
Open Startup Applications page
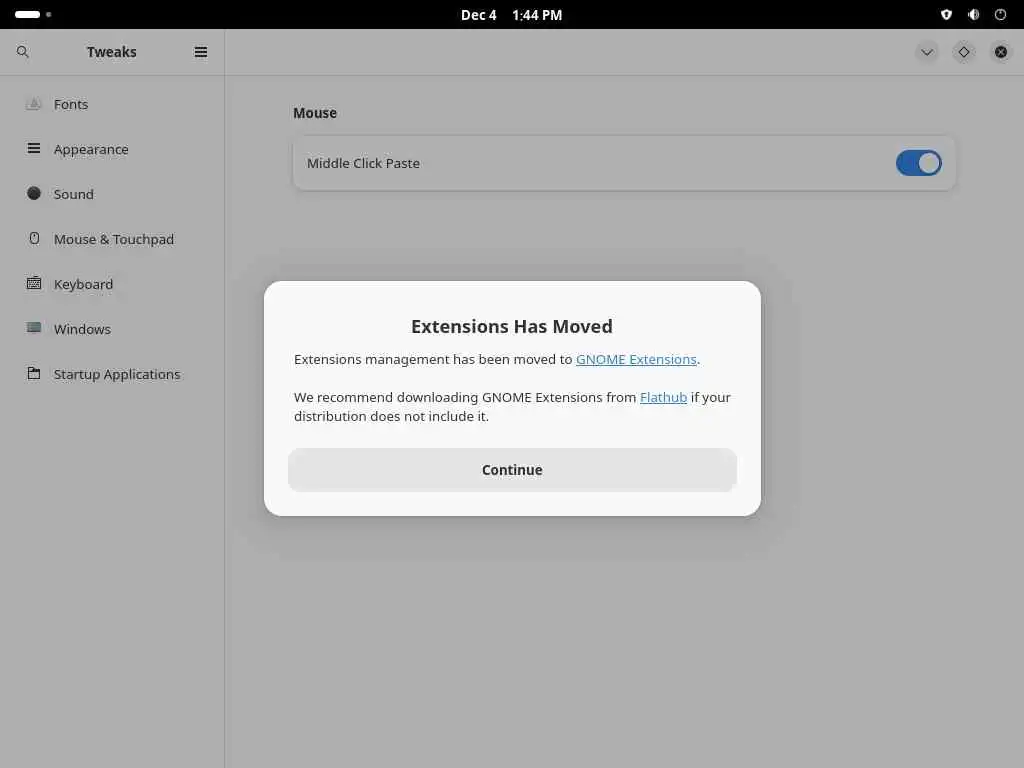112,374
